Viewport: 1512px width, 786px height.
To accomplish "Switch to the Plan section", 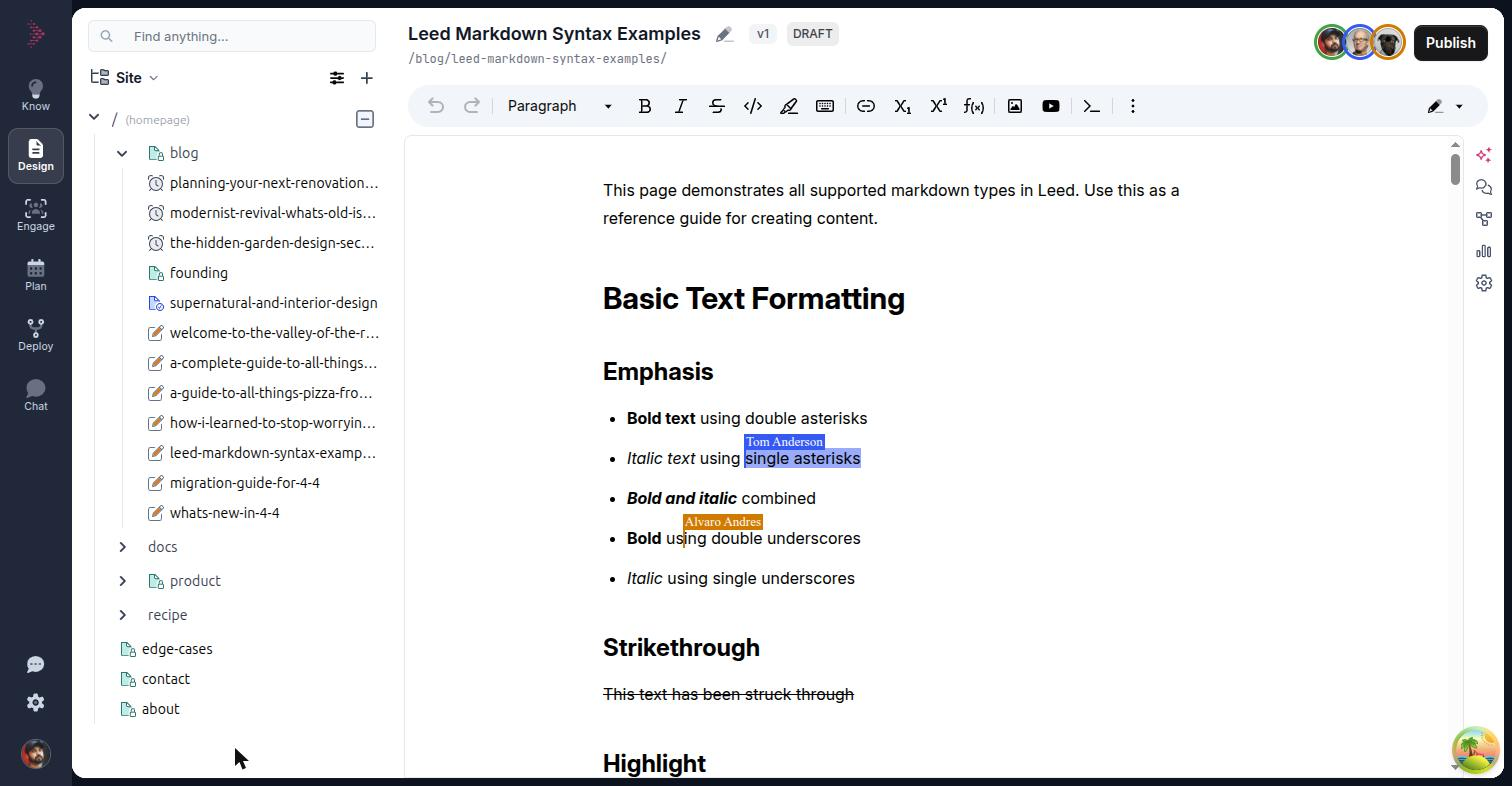I will point(36,275).
